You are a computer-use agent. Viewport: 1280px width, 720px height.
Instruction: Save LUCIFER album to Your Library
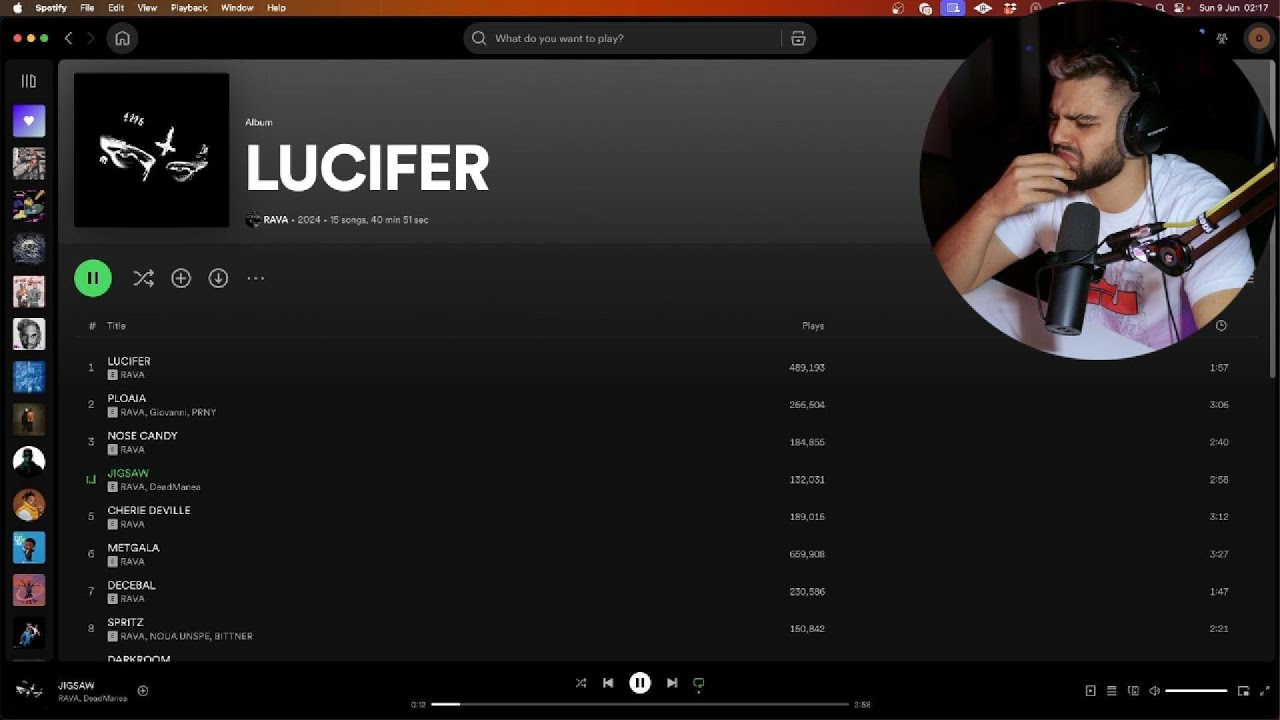click(181, 278)
